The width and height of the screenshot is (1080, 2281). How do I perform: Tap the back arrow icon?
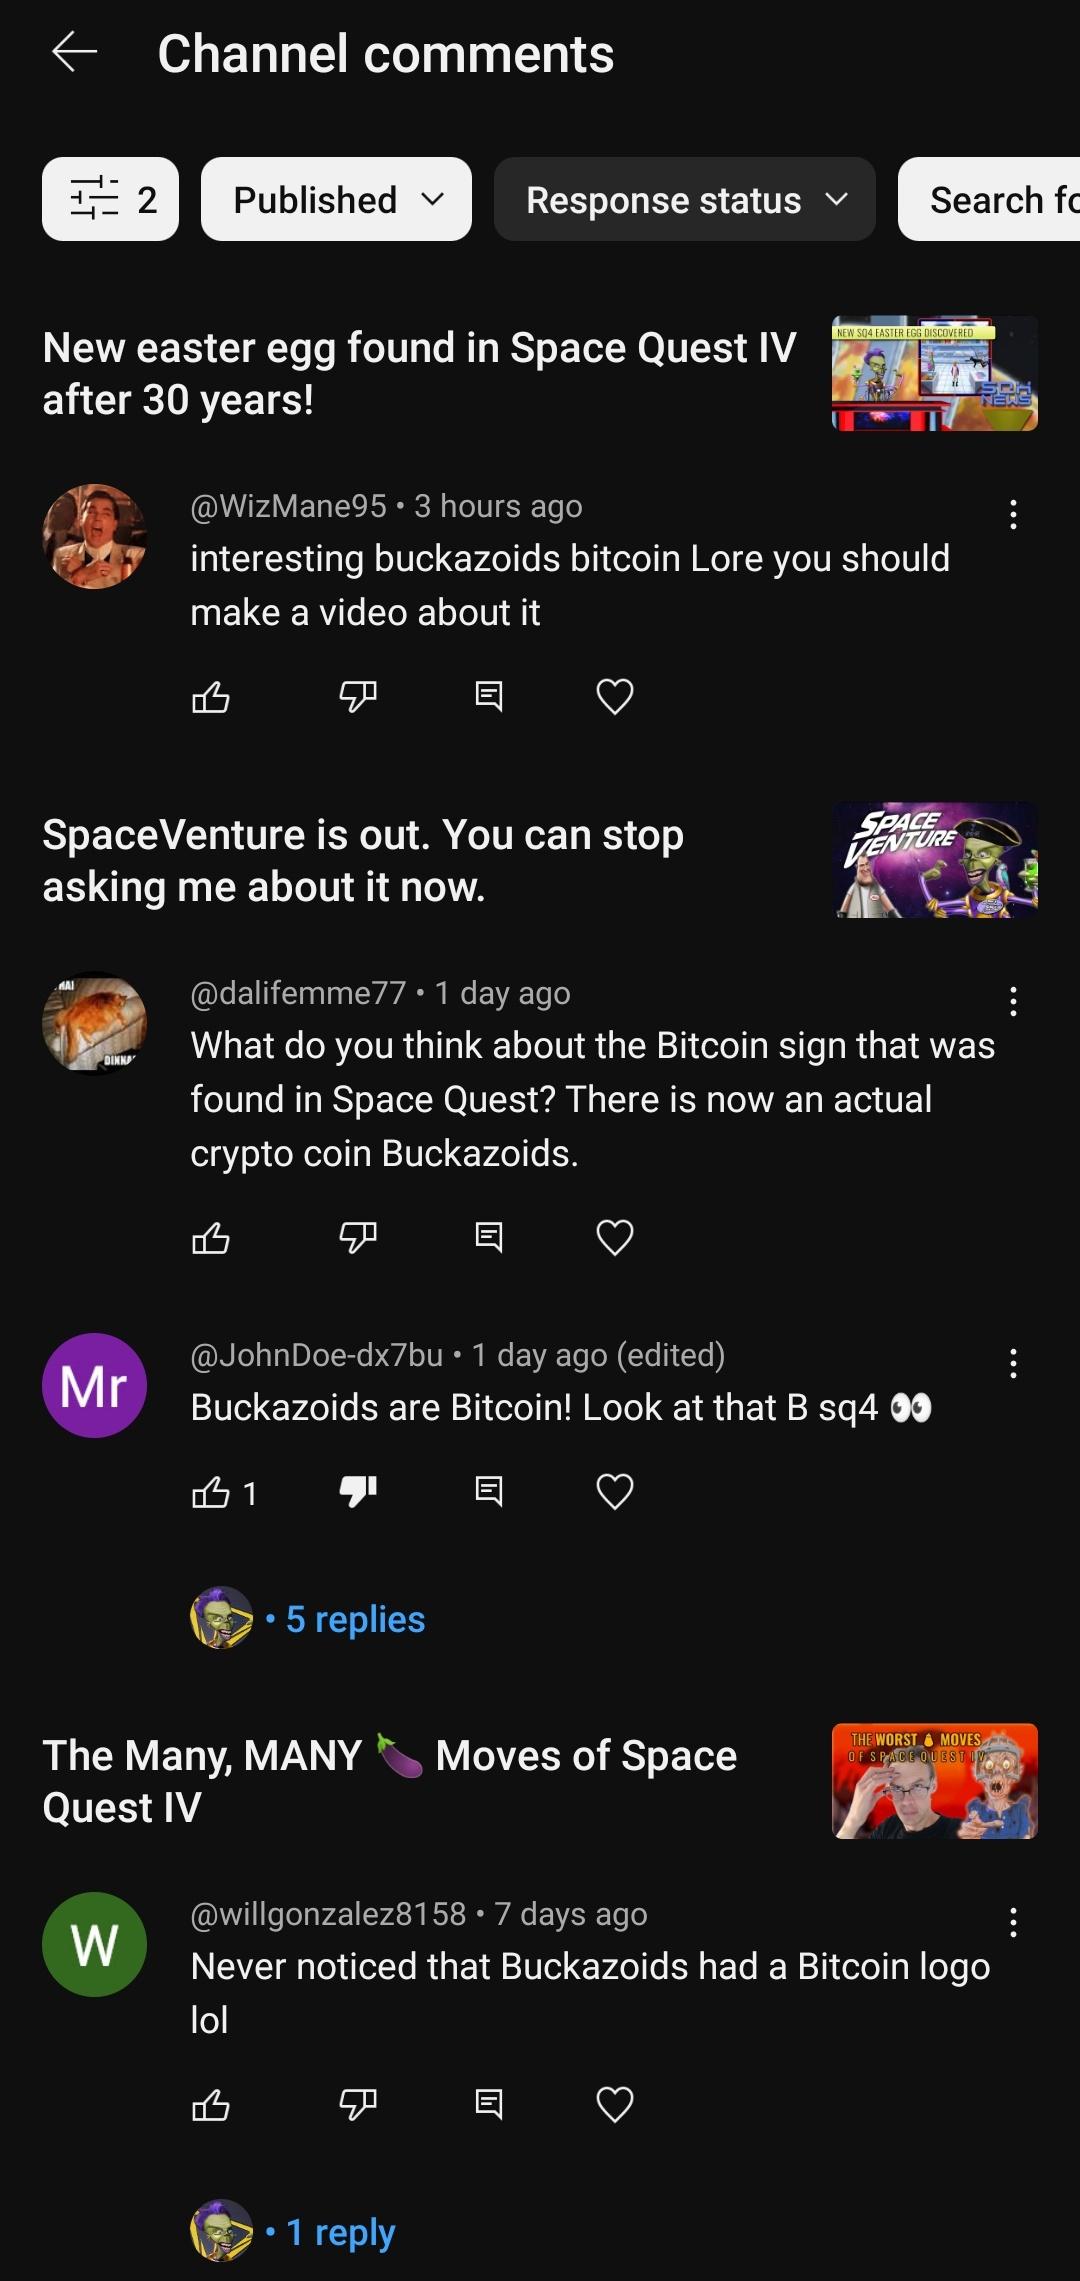click(75, 53)
